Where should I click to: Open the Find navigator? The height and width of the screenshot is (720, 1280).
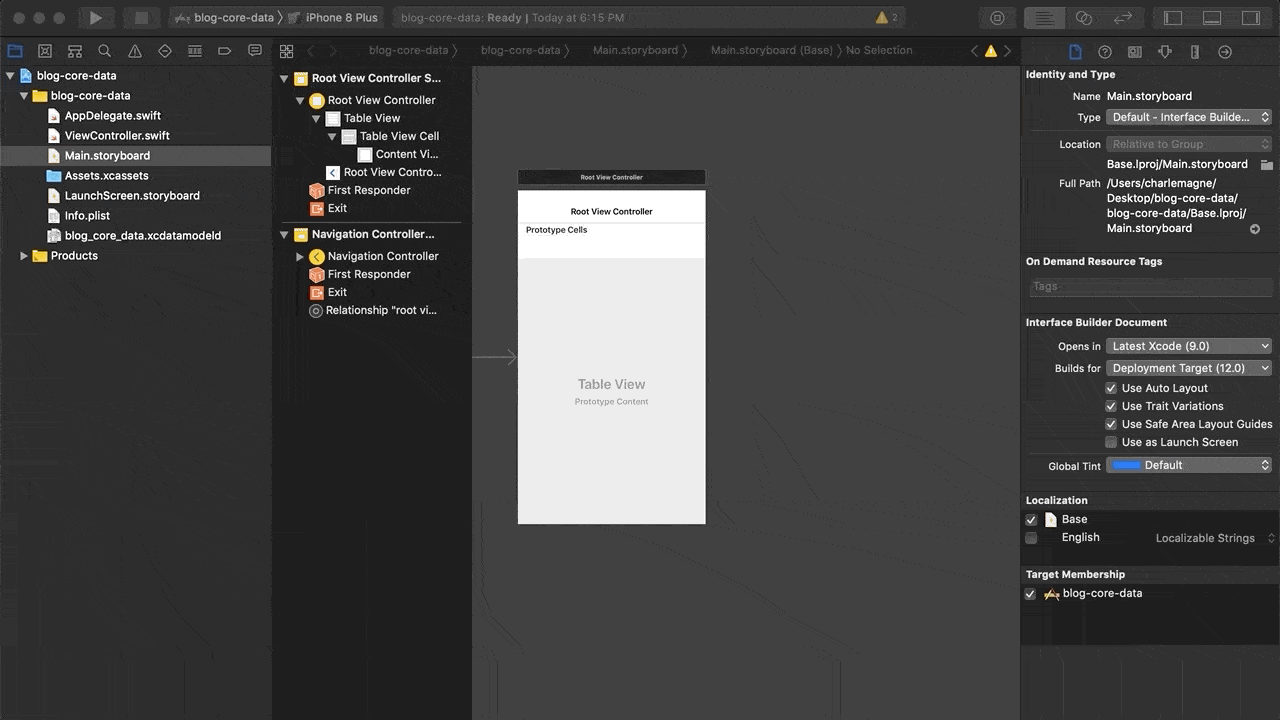pos(105,51)
